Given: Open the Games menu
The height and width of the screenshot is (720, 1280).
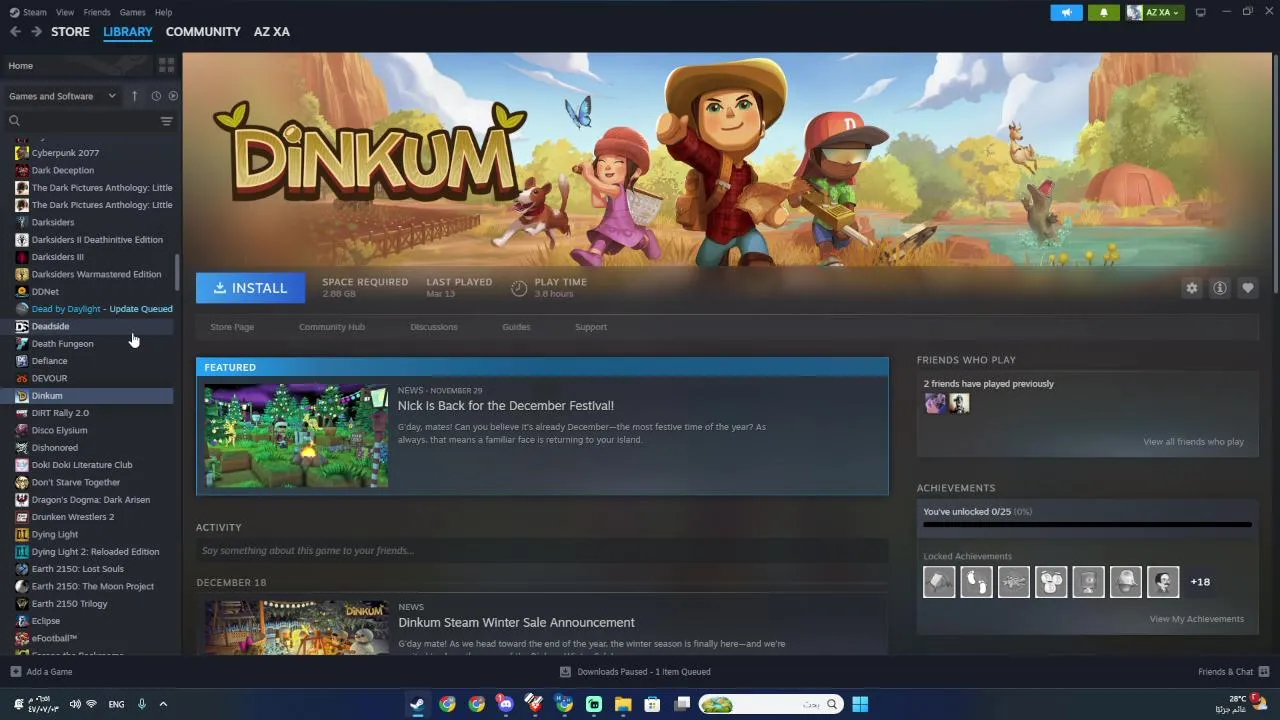Looking at the screenshot, I should (132, 12).
